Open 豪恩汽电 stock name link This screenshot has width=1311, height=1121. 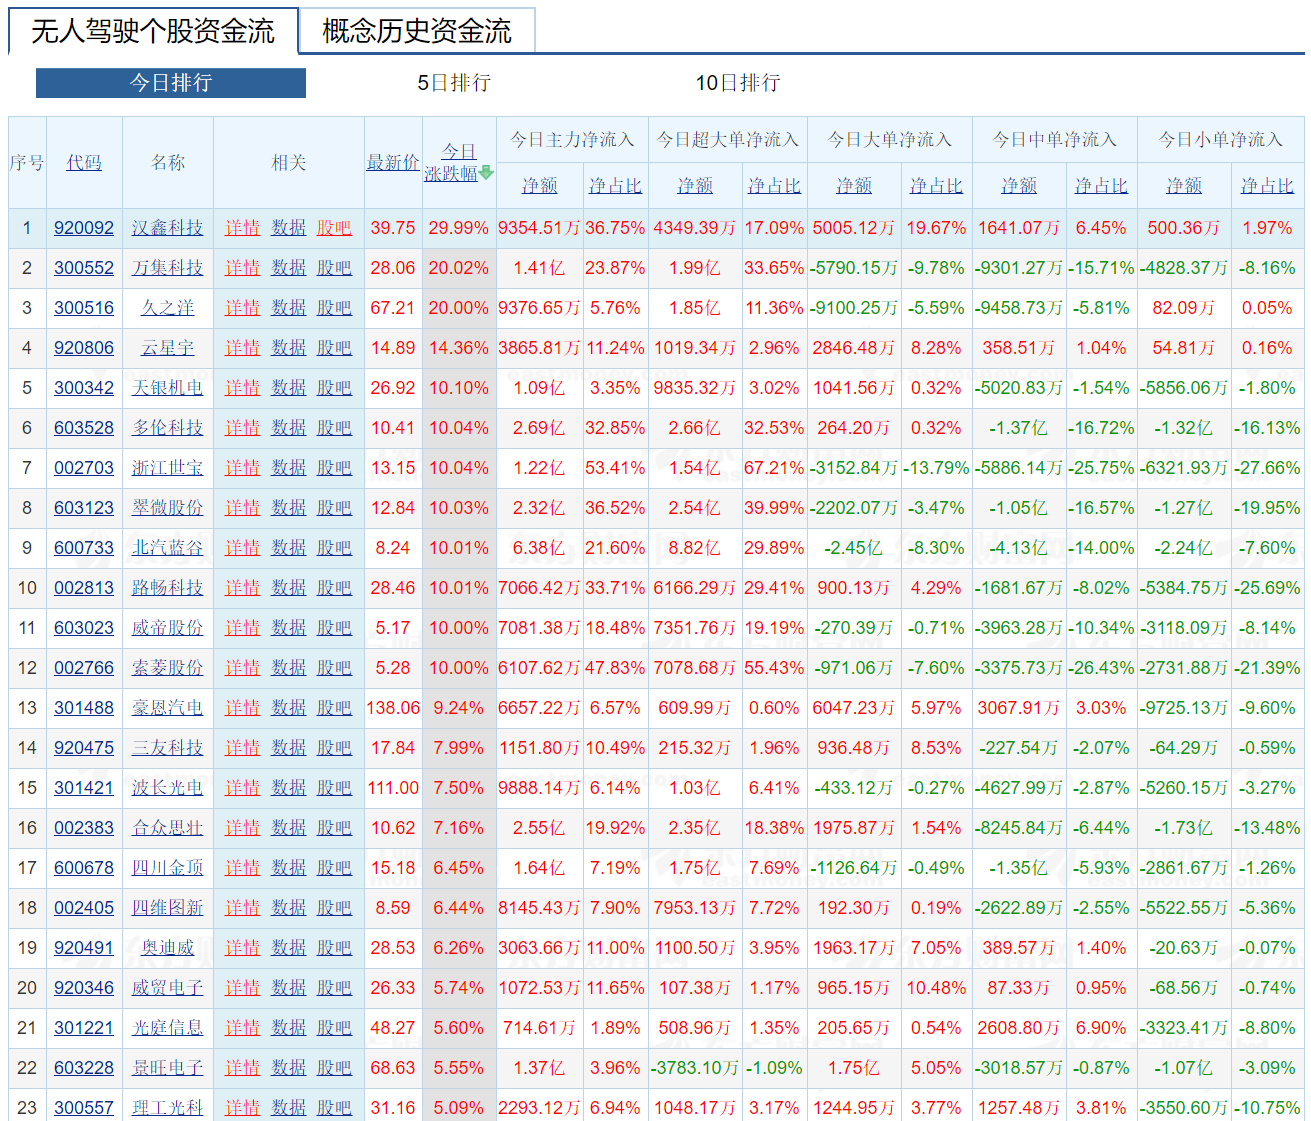[x=168, y=708]
